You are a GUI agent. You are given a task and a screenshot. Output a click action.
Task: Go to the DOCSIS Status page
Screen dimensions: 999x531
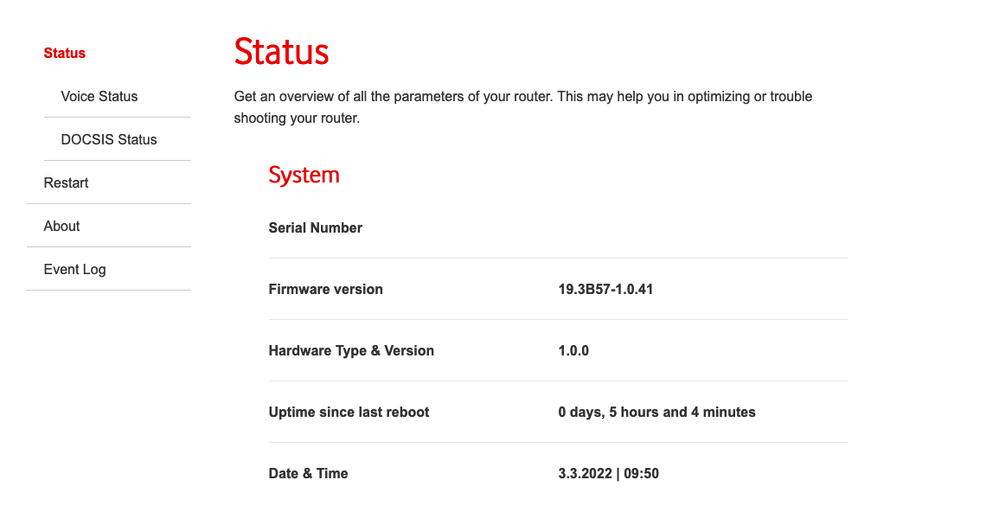pyautogui.click(x=108, y=139)
